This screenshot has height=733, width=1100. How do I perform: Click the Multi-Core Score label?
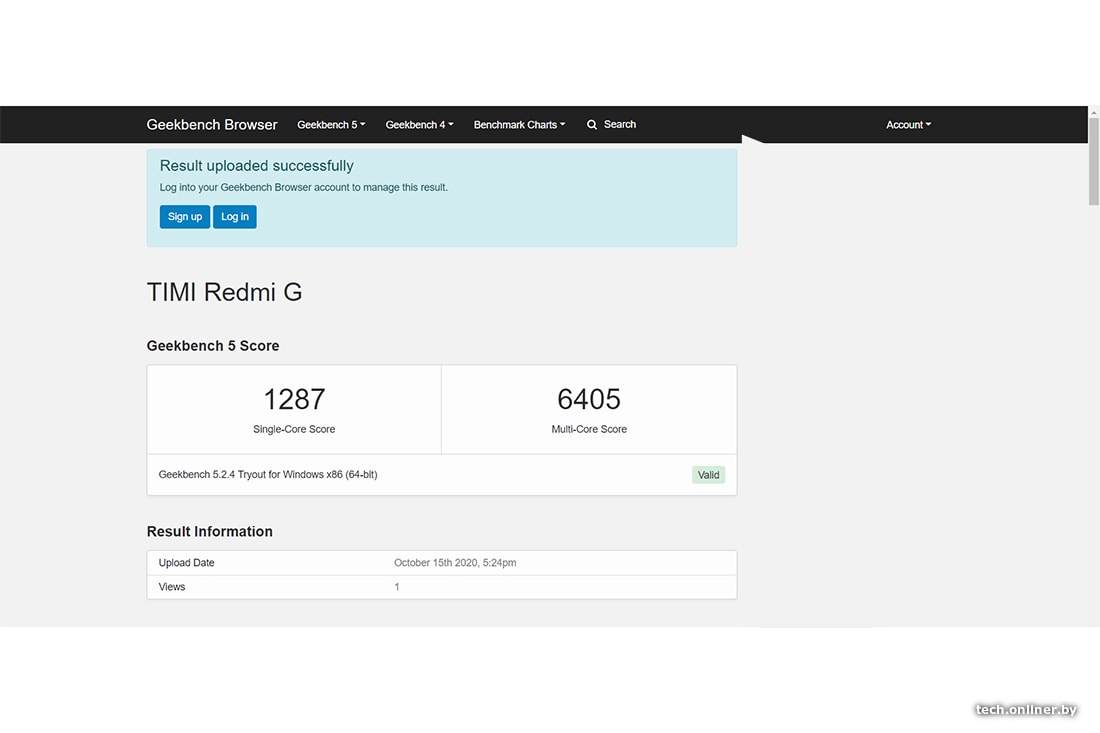tap(589, 429)
